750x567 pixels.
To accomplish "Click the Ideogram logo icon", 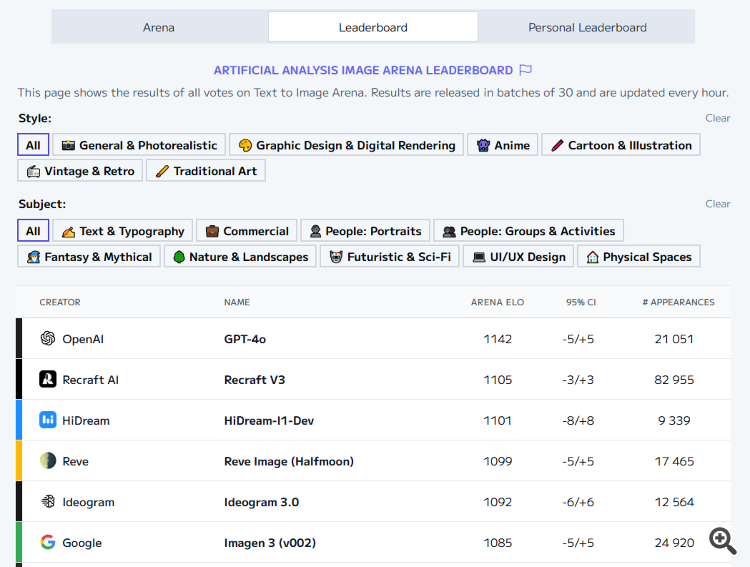I will pos(48,501).
